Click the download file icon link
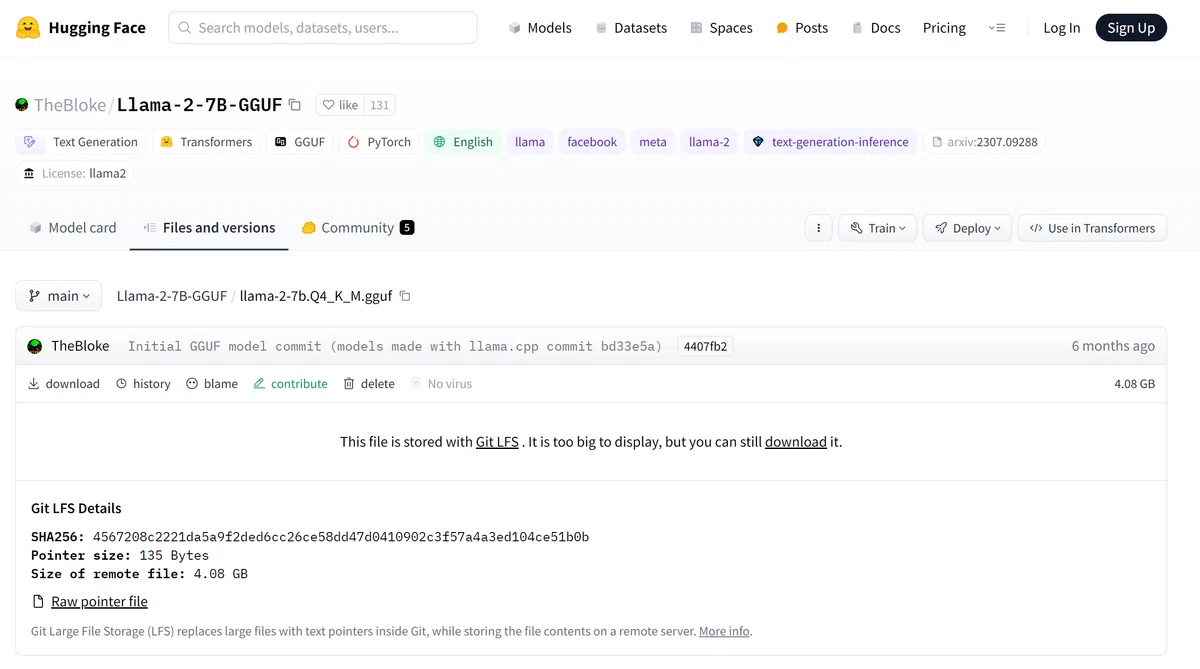Viewport: 1200px width, 669px height. 64,384
